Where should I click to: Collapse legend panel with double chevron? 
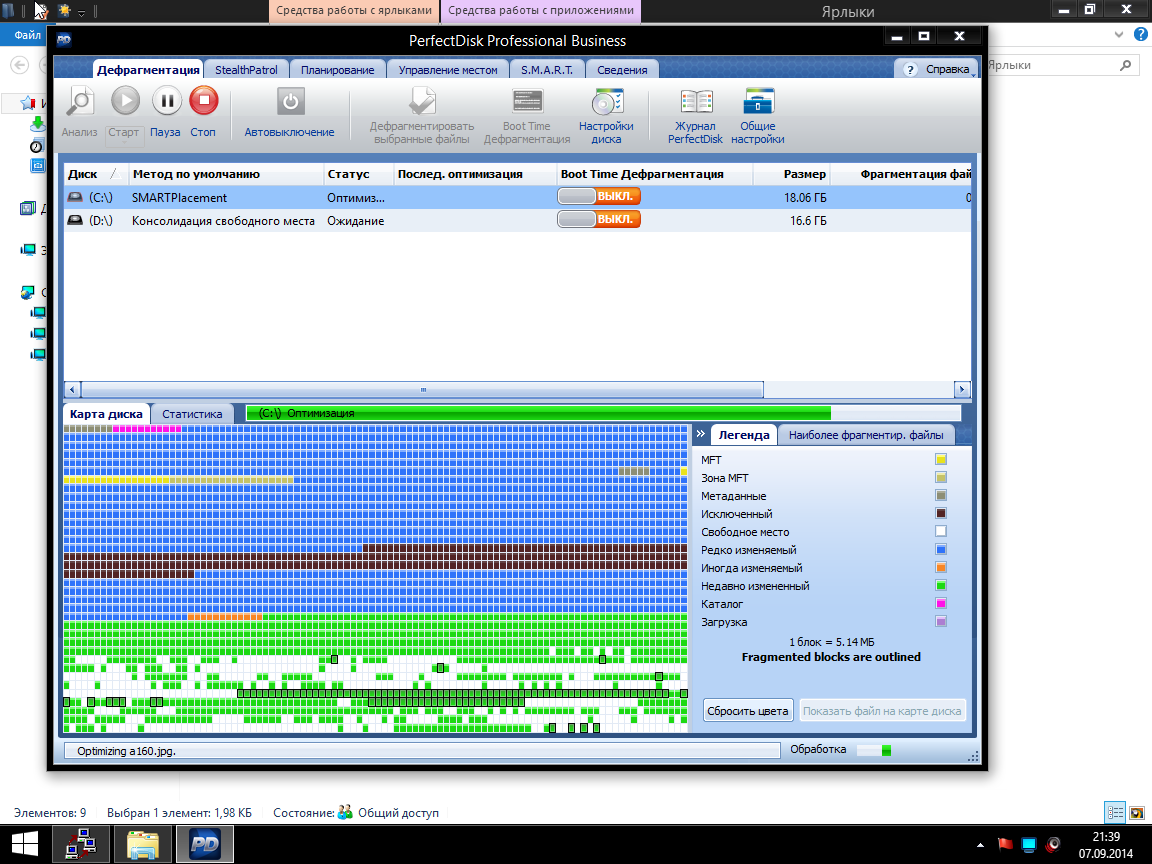(x=701, y=433)
